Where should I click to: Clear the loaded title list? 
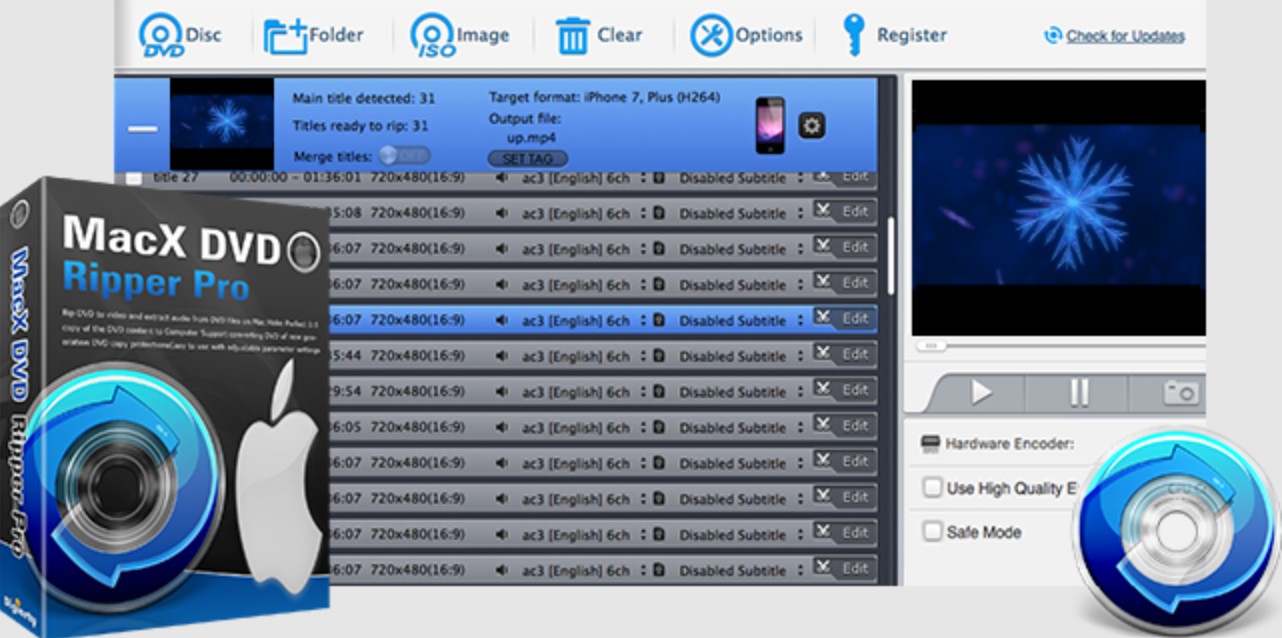tap(599, 36)
